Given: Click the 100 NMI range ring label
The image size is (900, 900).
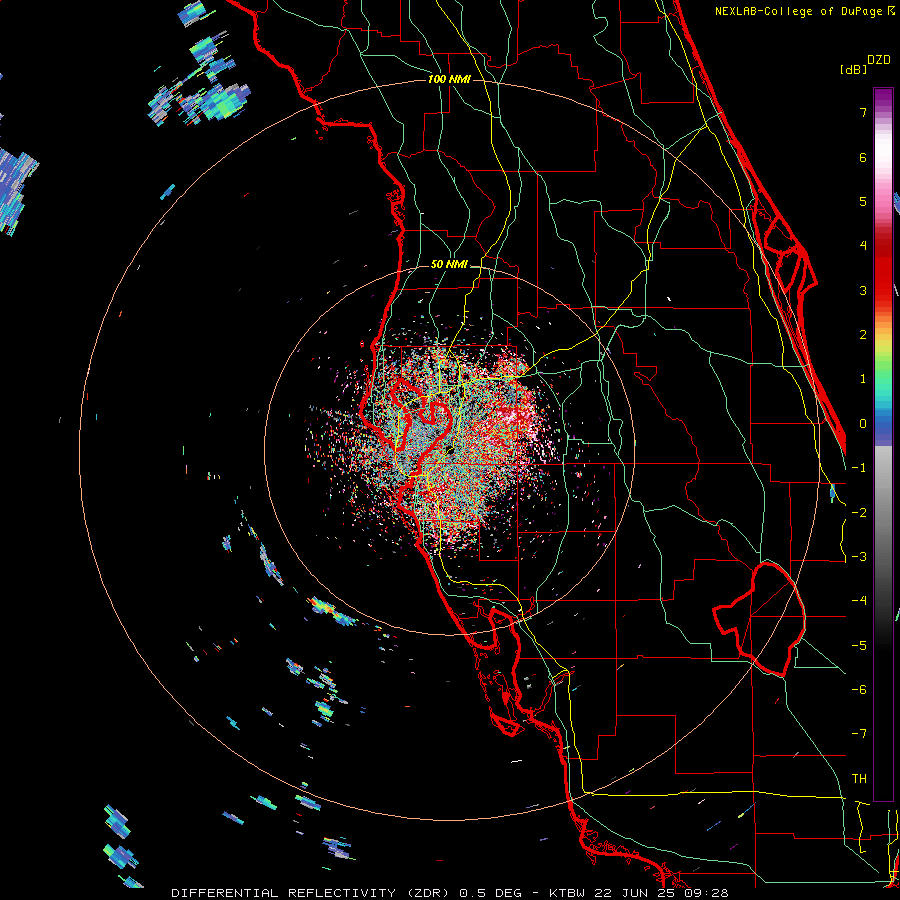Looking at the screenshot, I should click(x=449, y=79).
